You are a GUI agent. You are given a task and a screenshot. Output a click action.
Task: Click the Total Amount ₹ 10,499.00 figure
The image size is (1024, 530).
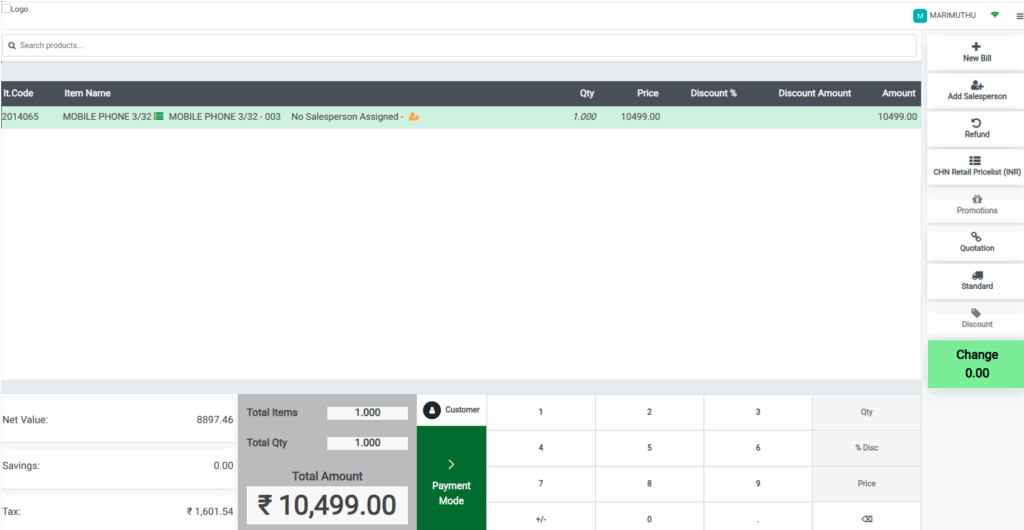point(327,506)
